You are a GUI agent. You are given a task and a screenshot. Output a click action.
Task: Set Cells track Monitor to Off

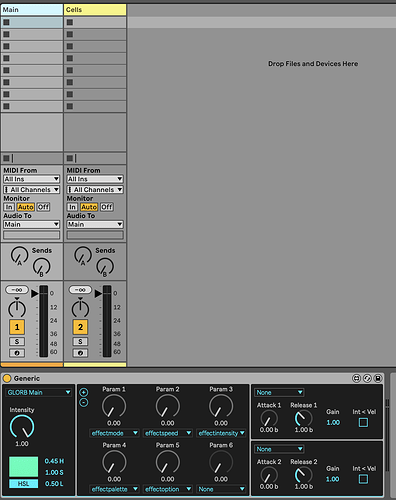107,207
